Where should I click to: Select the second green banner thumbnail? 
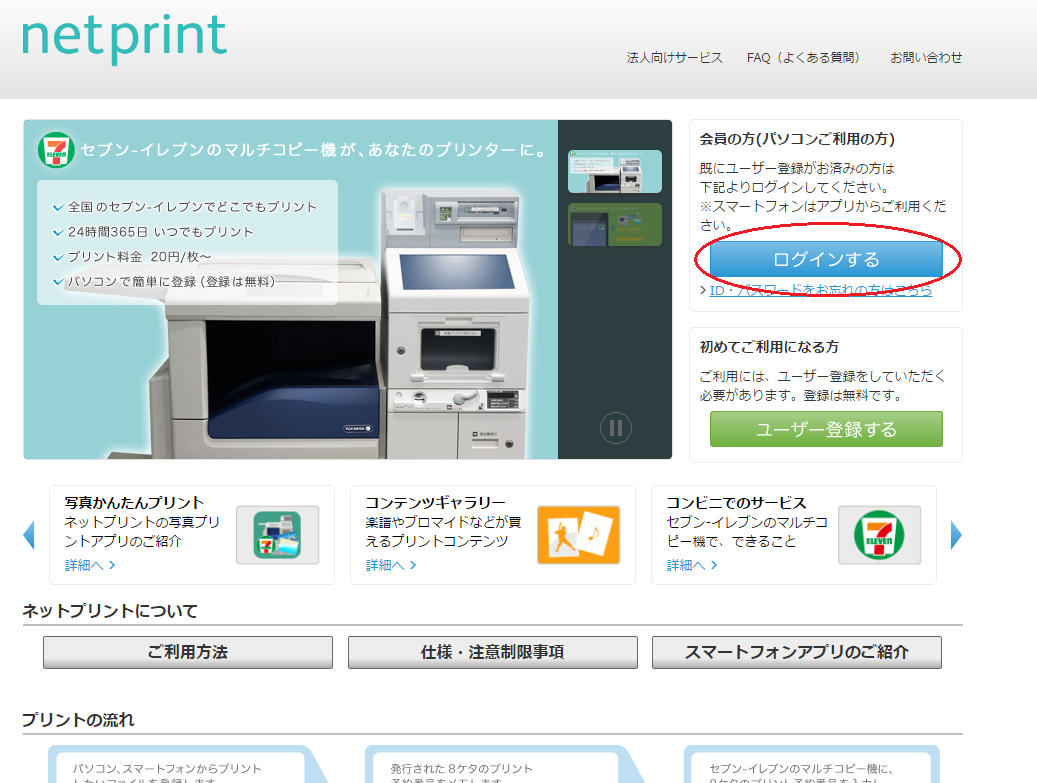tap(614, 224)
